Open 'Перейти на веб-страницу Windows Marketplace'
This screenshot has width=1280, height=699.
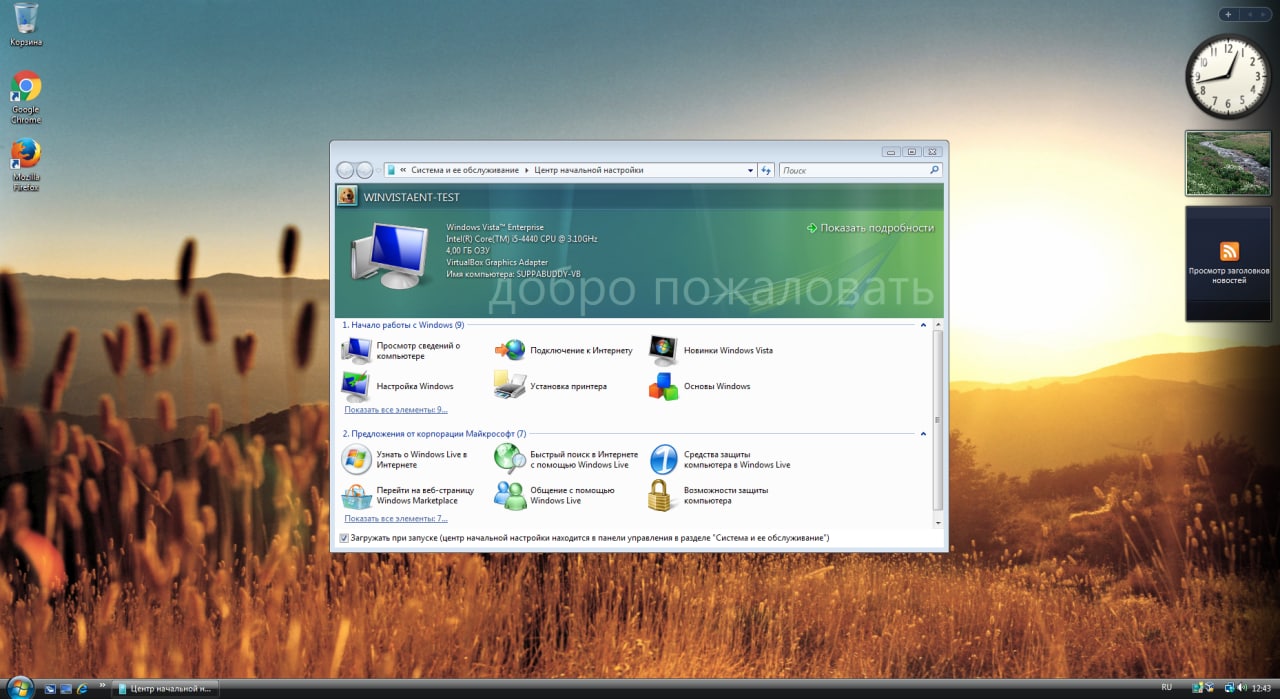tap(408, 496)
